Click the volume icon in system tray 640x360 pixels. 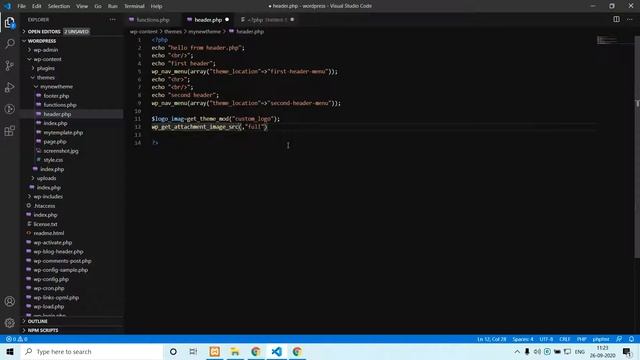pyautogui.click(x=537, y=351)
